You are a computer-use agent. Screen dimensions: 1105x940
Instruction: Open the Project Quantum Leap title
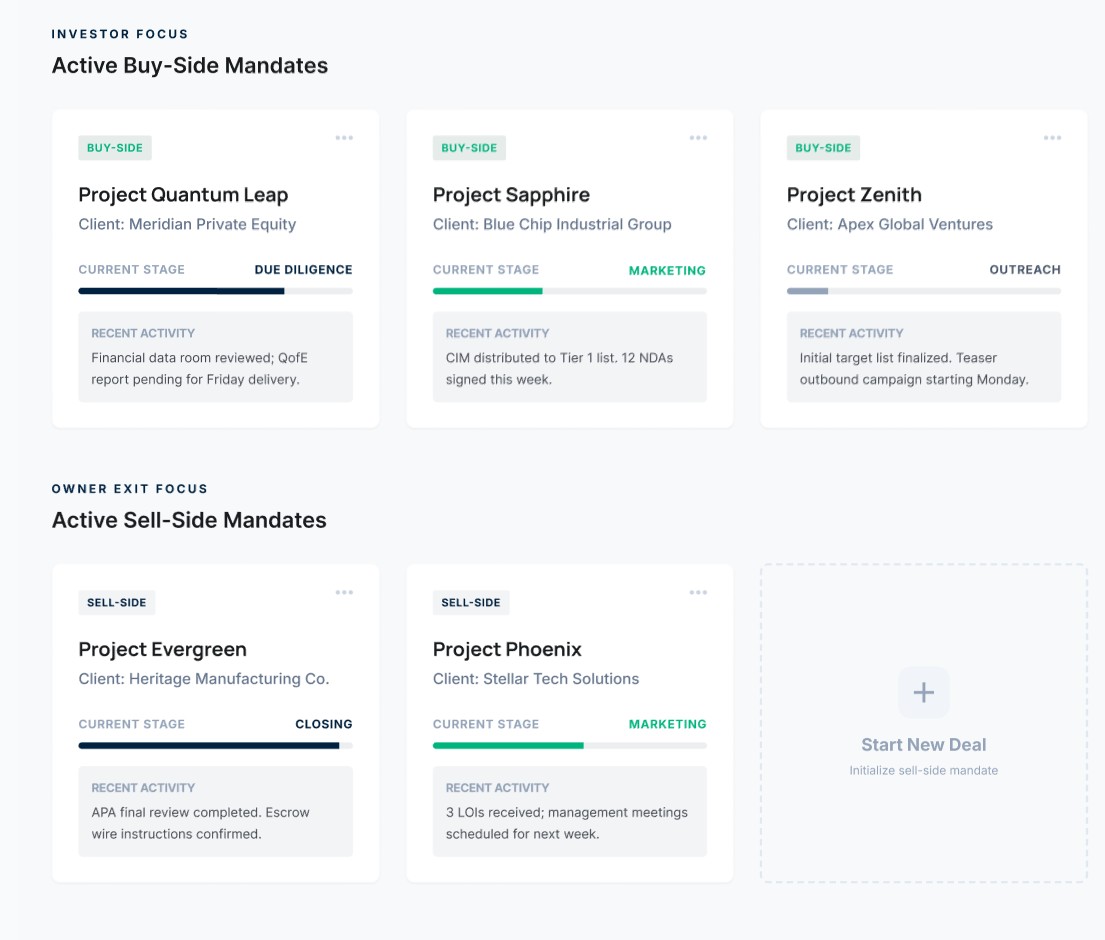(183, 195)
